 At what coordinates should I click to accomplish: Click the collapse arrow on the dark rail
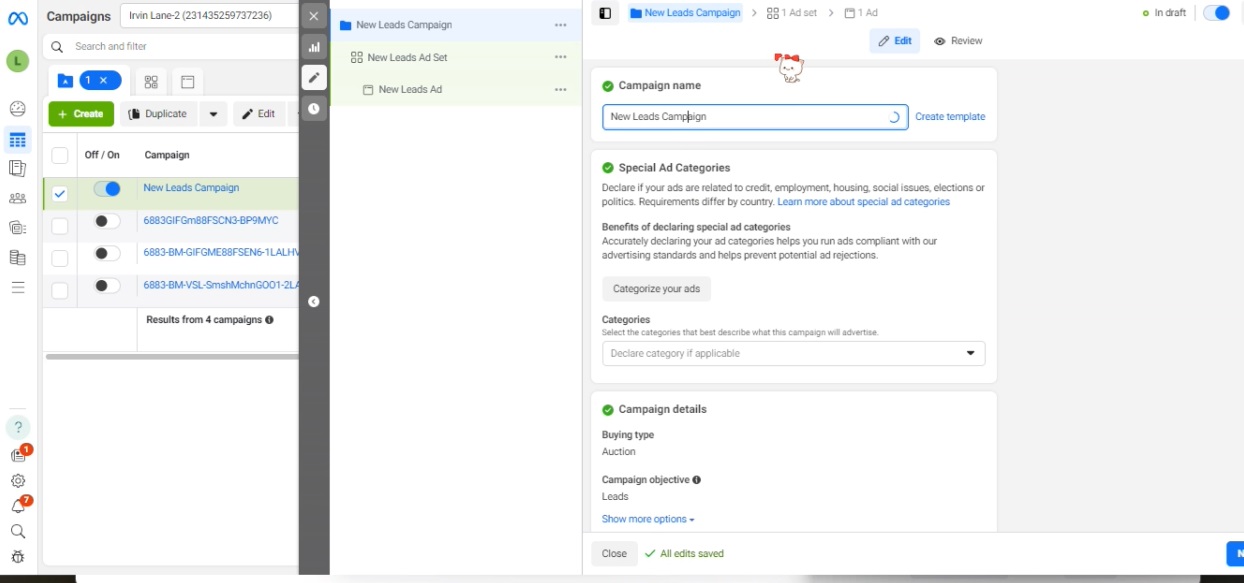[x=314, y=301]
